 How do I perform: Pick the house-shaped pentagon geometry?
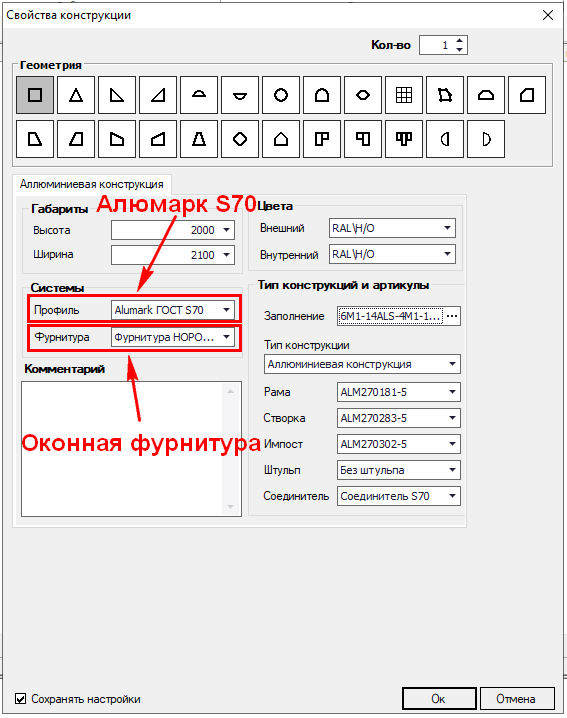(281, 139)
